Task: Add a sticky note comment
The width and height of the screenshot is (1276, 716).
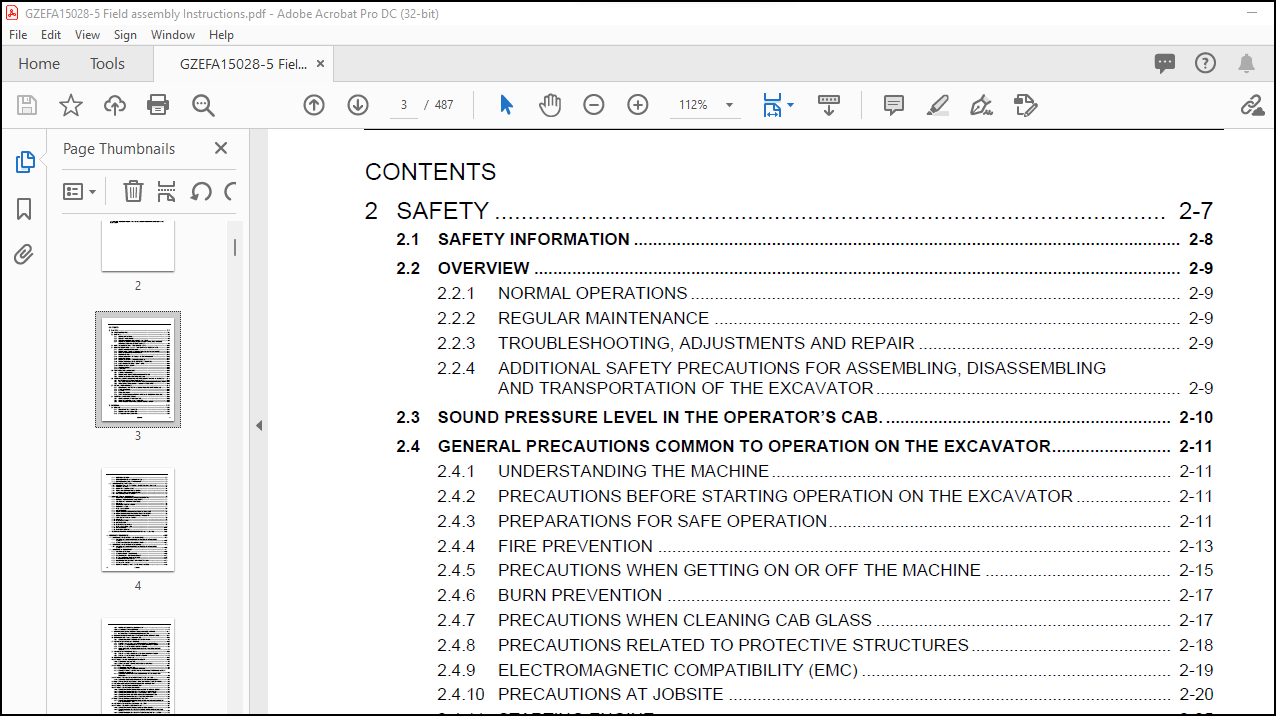Action: point(894,105)
